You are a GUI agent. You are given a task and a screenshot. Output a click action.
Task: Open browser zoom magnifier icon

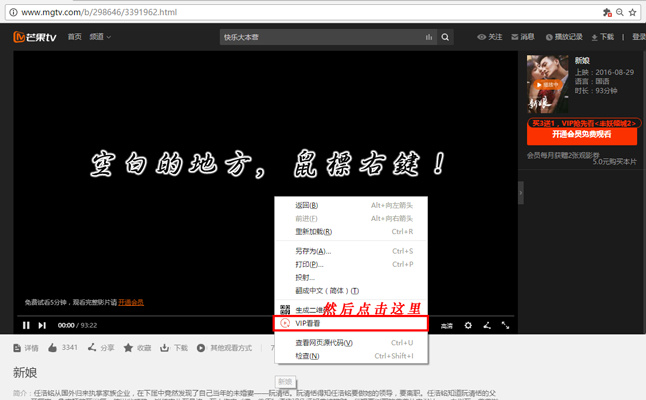point(620,12)
